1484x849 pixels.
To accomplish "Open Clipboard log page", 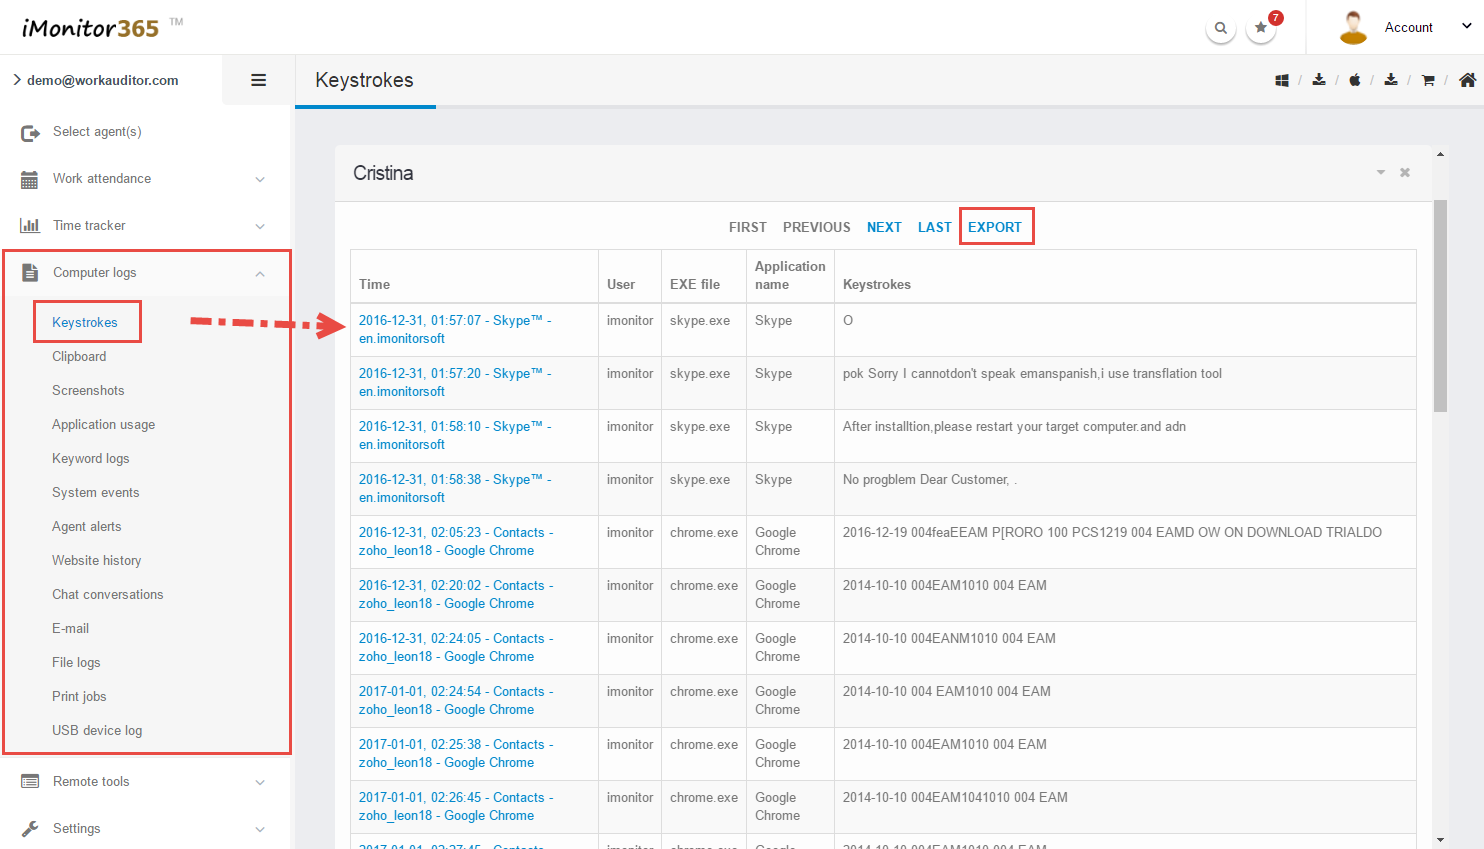I will point(79,357).
